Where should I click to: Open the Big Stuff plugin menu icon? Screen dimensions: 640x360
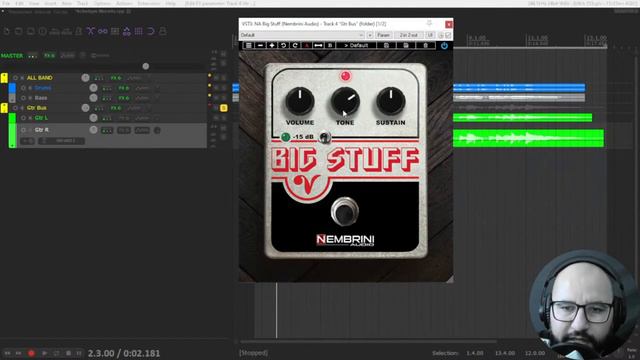(x=248, y=45)
